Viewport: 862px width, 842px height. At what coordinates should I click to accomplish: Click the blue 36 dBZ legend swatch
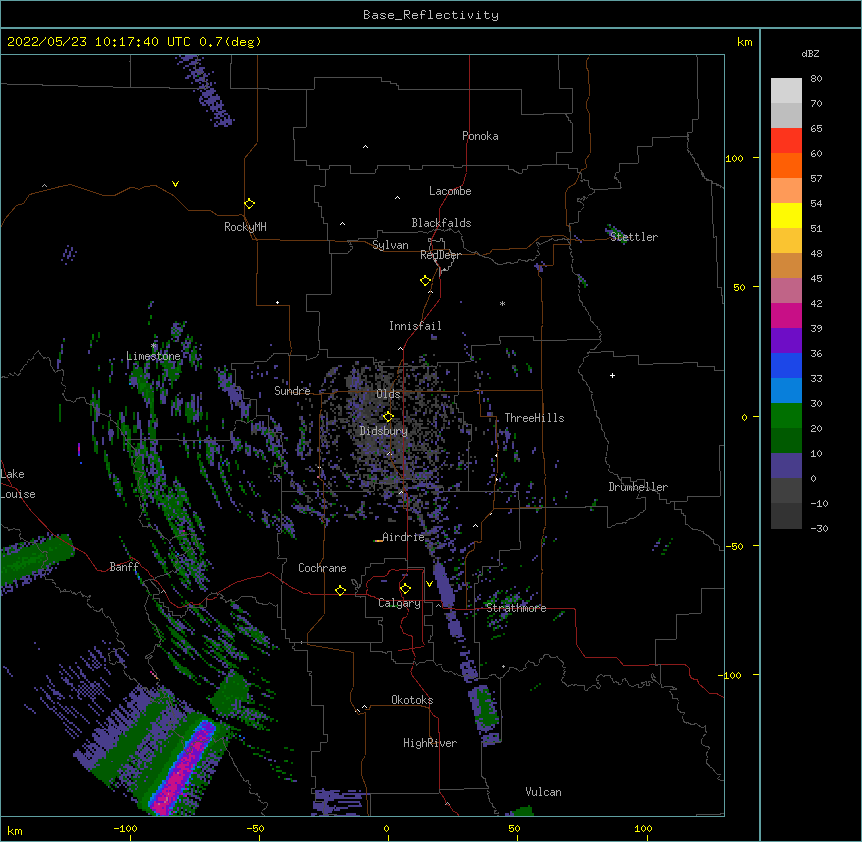(x=786, y=365)
